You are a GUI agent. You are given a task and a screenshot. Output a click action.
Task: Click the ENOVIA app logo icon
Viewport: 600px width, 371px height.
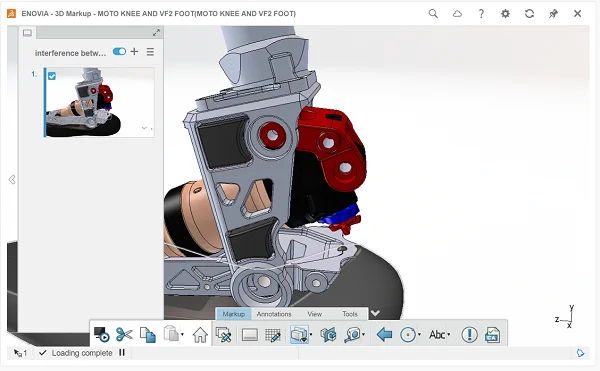tap(11, 14)
